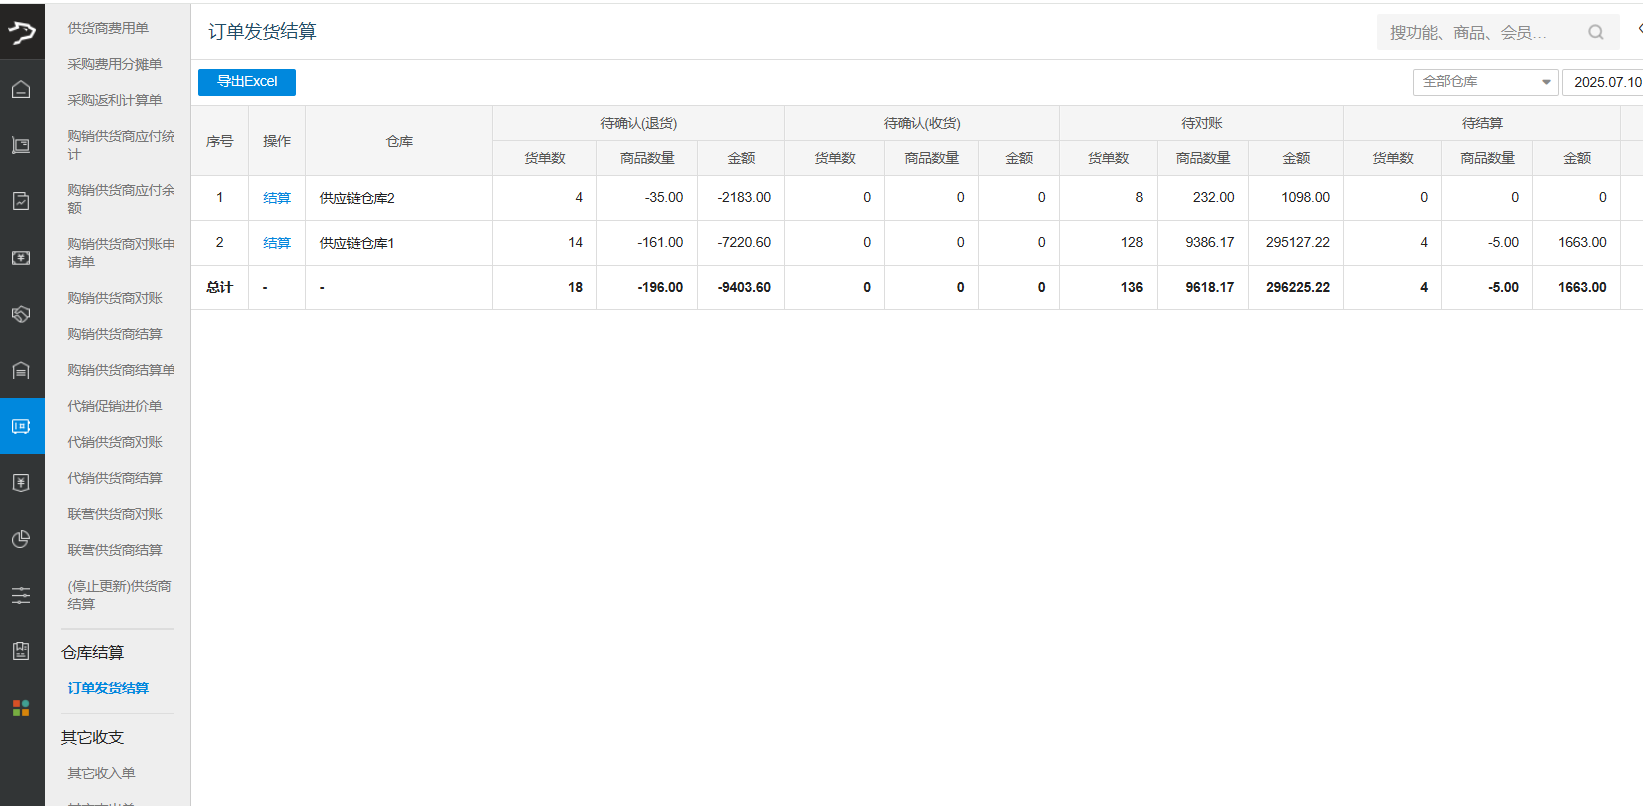Click the logo icon at top left
This screenshot has height=806, width=1643.
click(21, 33)
